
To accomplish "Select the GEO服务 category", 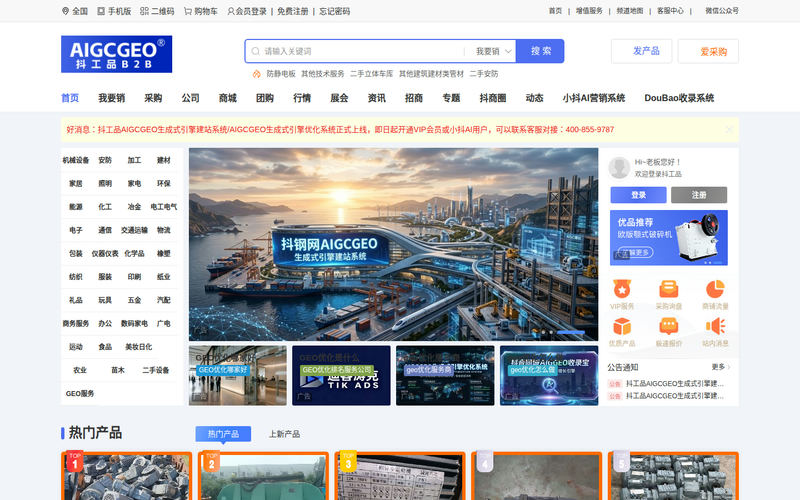I will coord(80,393).
